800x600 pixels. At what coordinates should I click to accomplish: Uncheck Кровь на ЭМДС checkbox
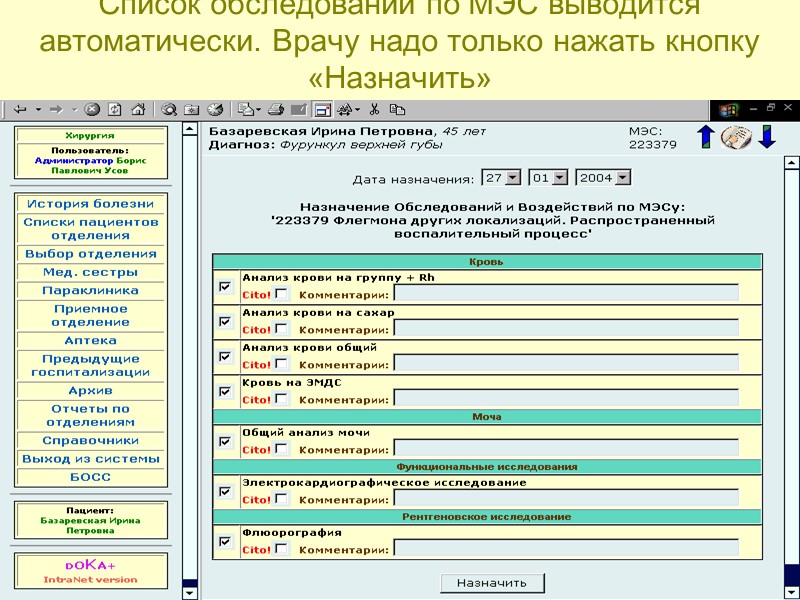point(225,391)
